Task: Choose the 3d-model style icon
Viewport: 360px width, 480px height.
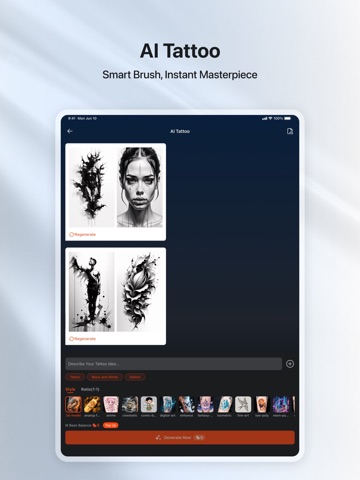Action: [x=73, y=405]
